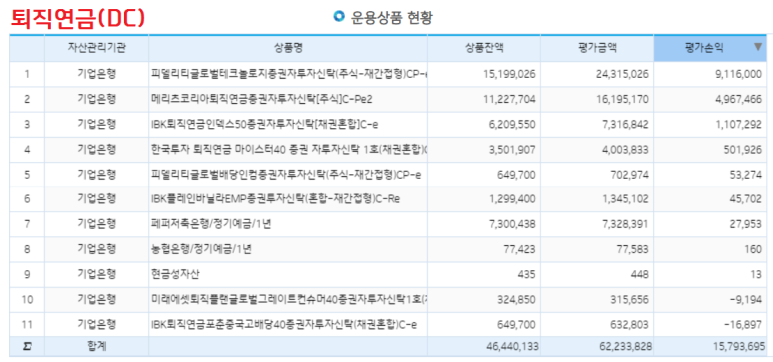Click profit value 160
Viewport: 773px width, 362px height.
[x=753, y=249]
